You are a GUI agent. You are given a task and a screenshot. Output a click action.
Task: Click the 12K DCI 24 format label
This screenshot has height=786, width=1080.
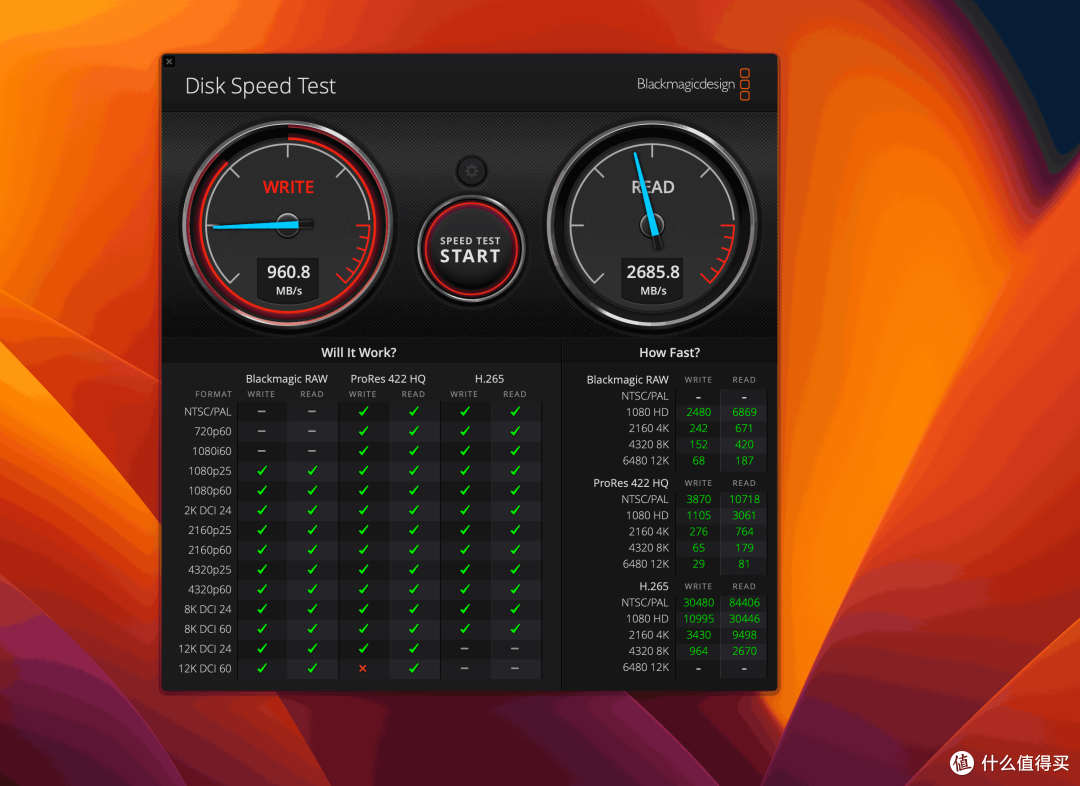click(x=205, y=649)
